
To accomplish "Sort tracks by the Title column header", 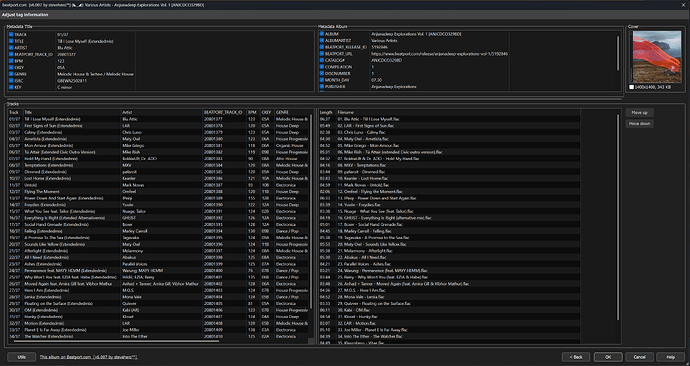I will click(x=72, y=112).
